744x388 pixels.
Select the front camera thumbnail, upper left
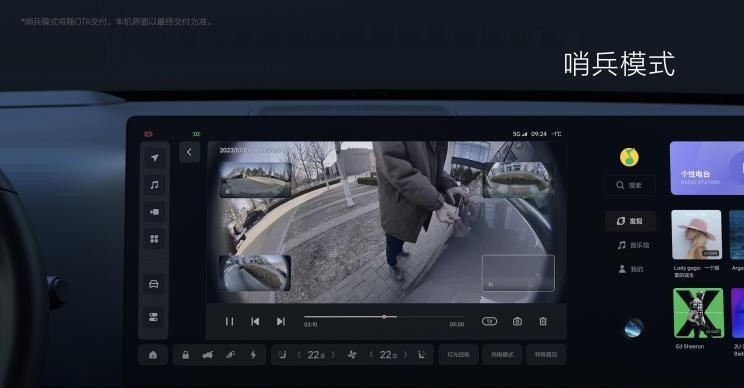click(x=255, y=180)
